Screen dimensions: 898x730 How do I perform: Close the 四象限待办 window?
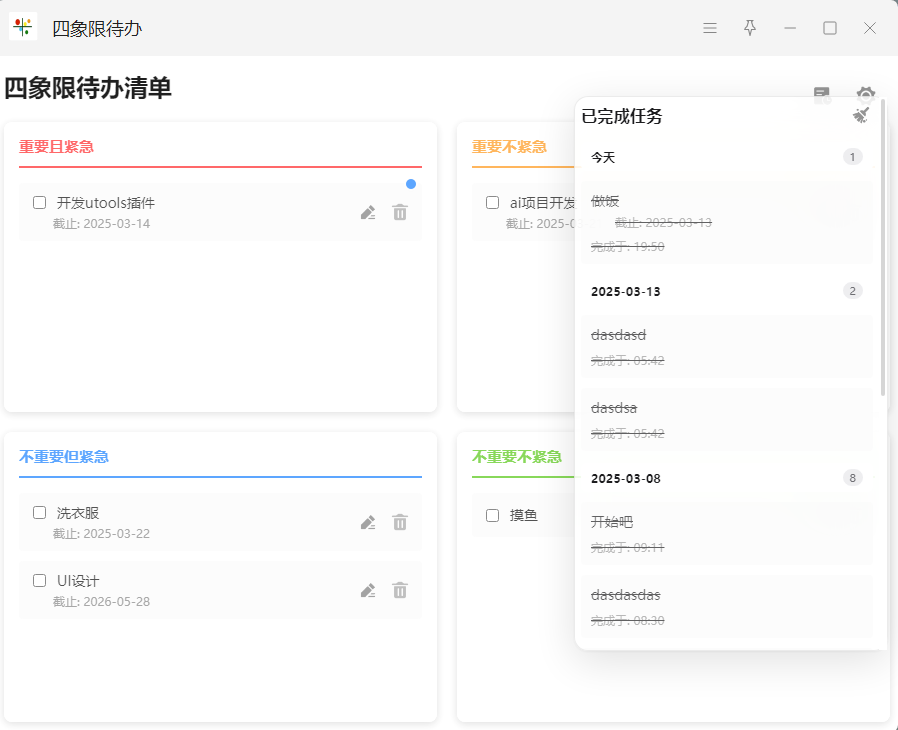[870, 28]
